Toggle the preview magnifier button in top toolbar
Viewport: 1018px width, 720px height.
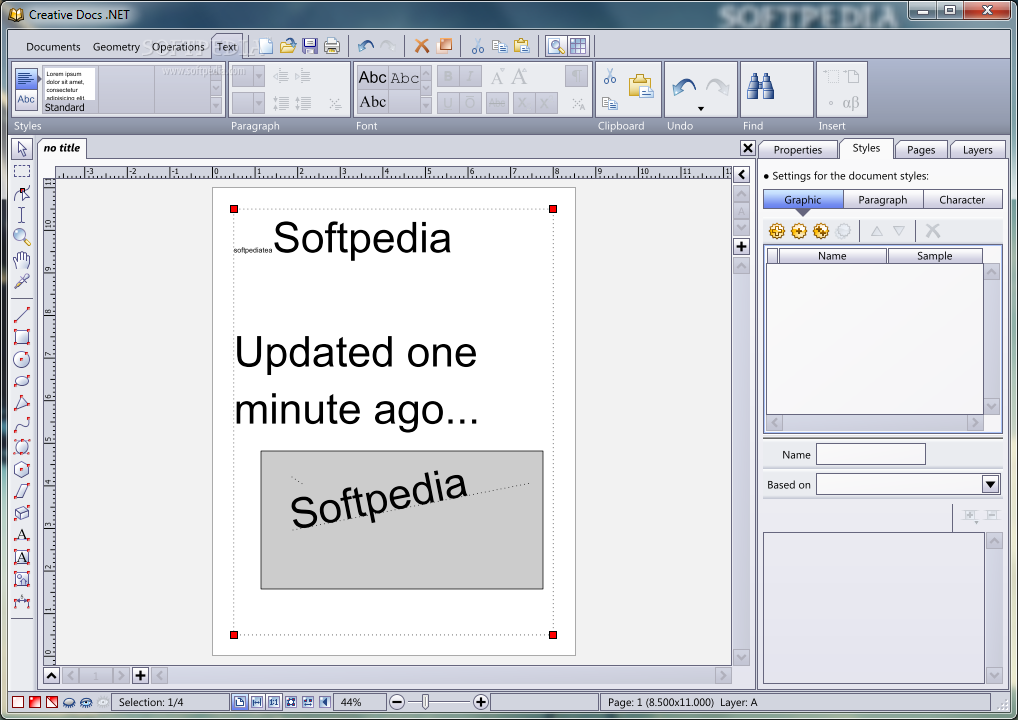(x=556, y=45)
